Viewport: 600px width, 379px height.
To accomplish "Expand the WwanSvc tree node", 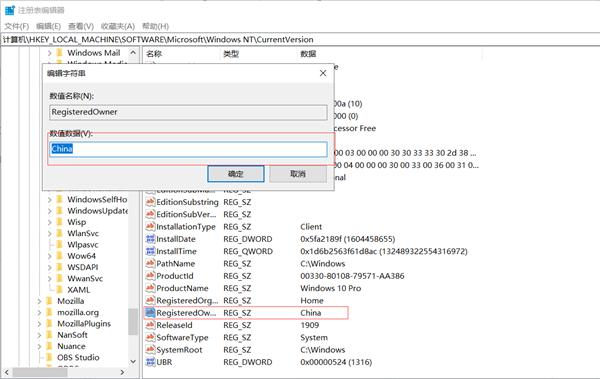I will click(50, 279).
